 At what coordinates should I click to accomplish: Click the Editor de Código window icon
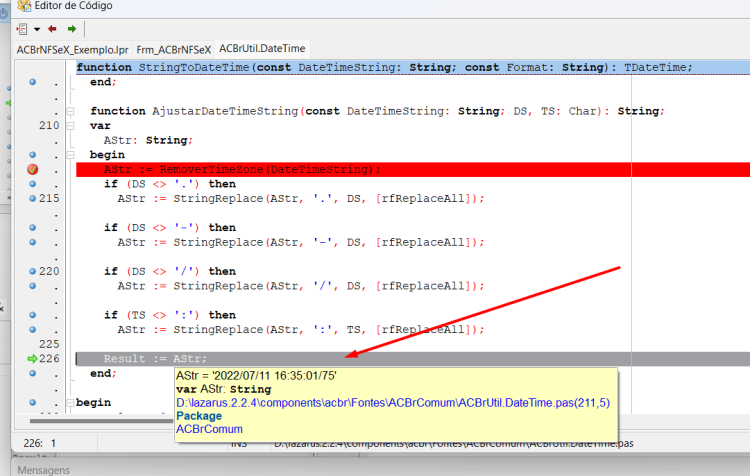point(24,6)
